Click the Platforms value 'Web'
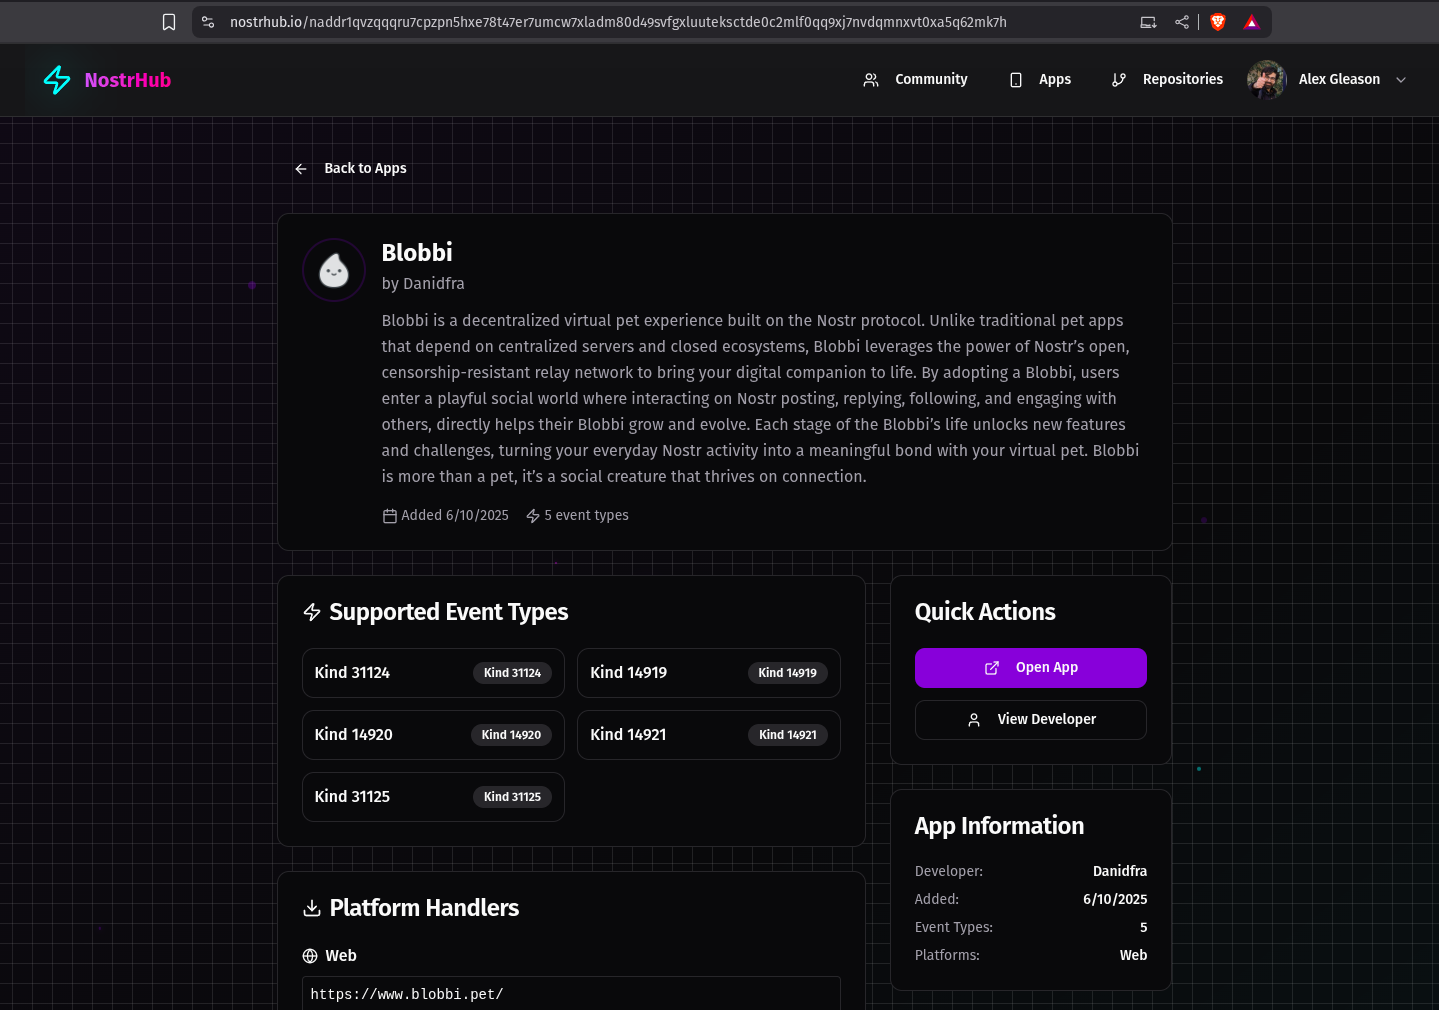 1133,956
